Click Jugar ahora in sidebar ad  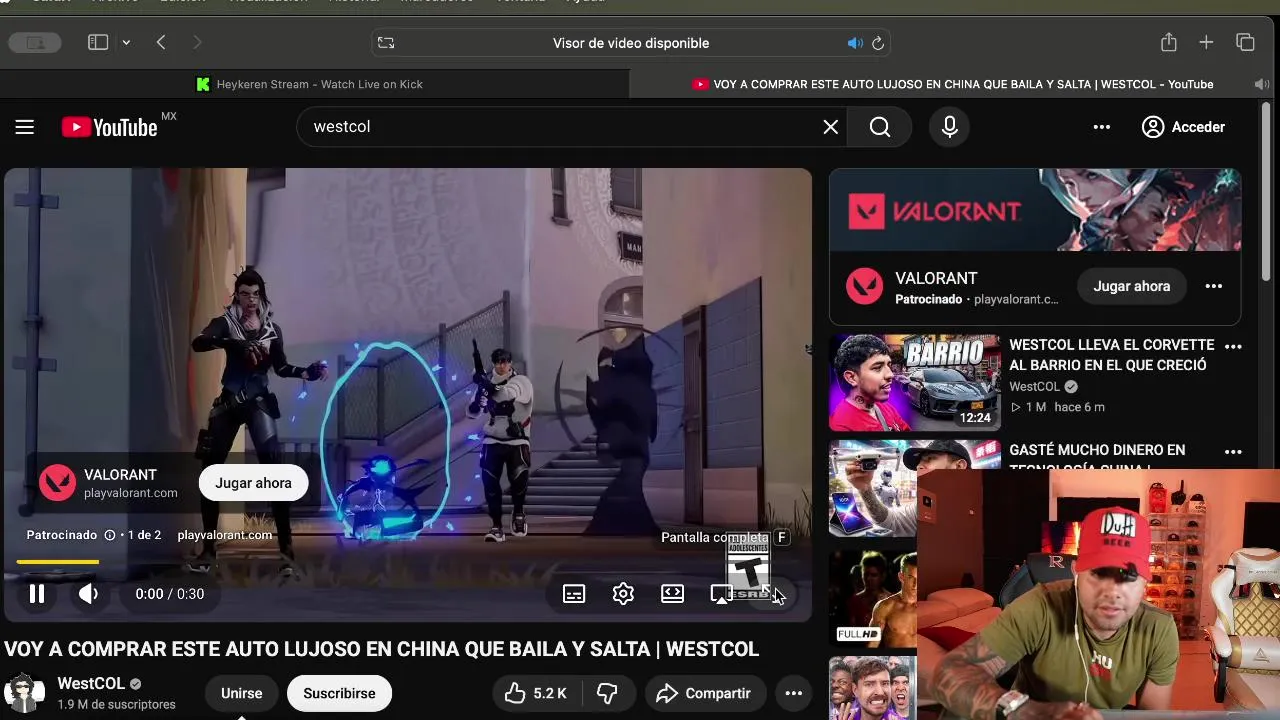pos(1131,286)
